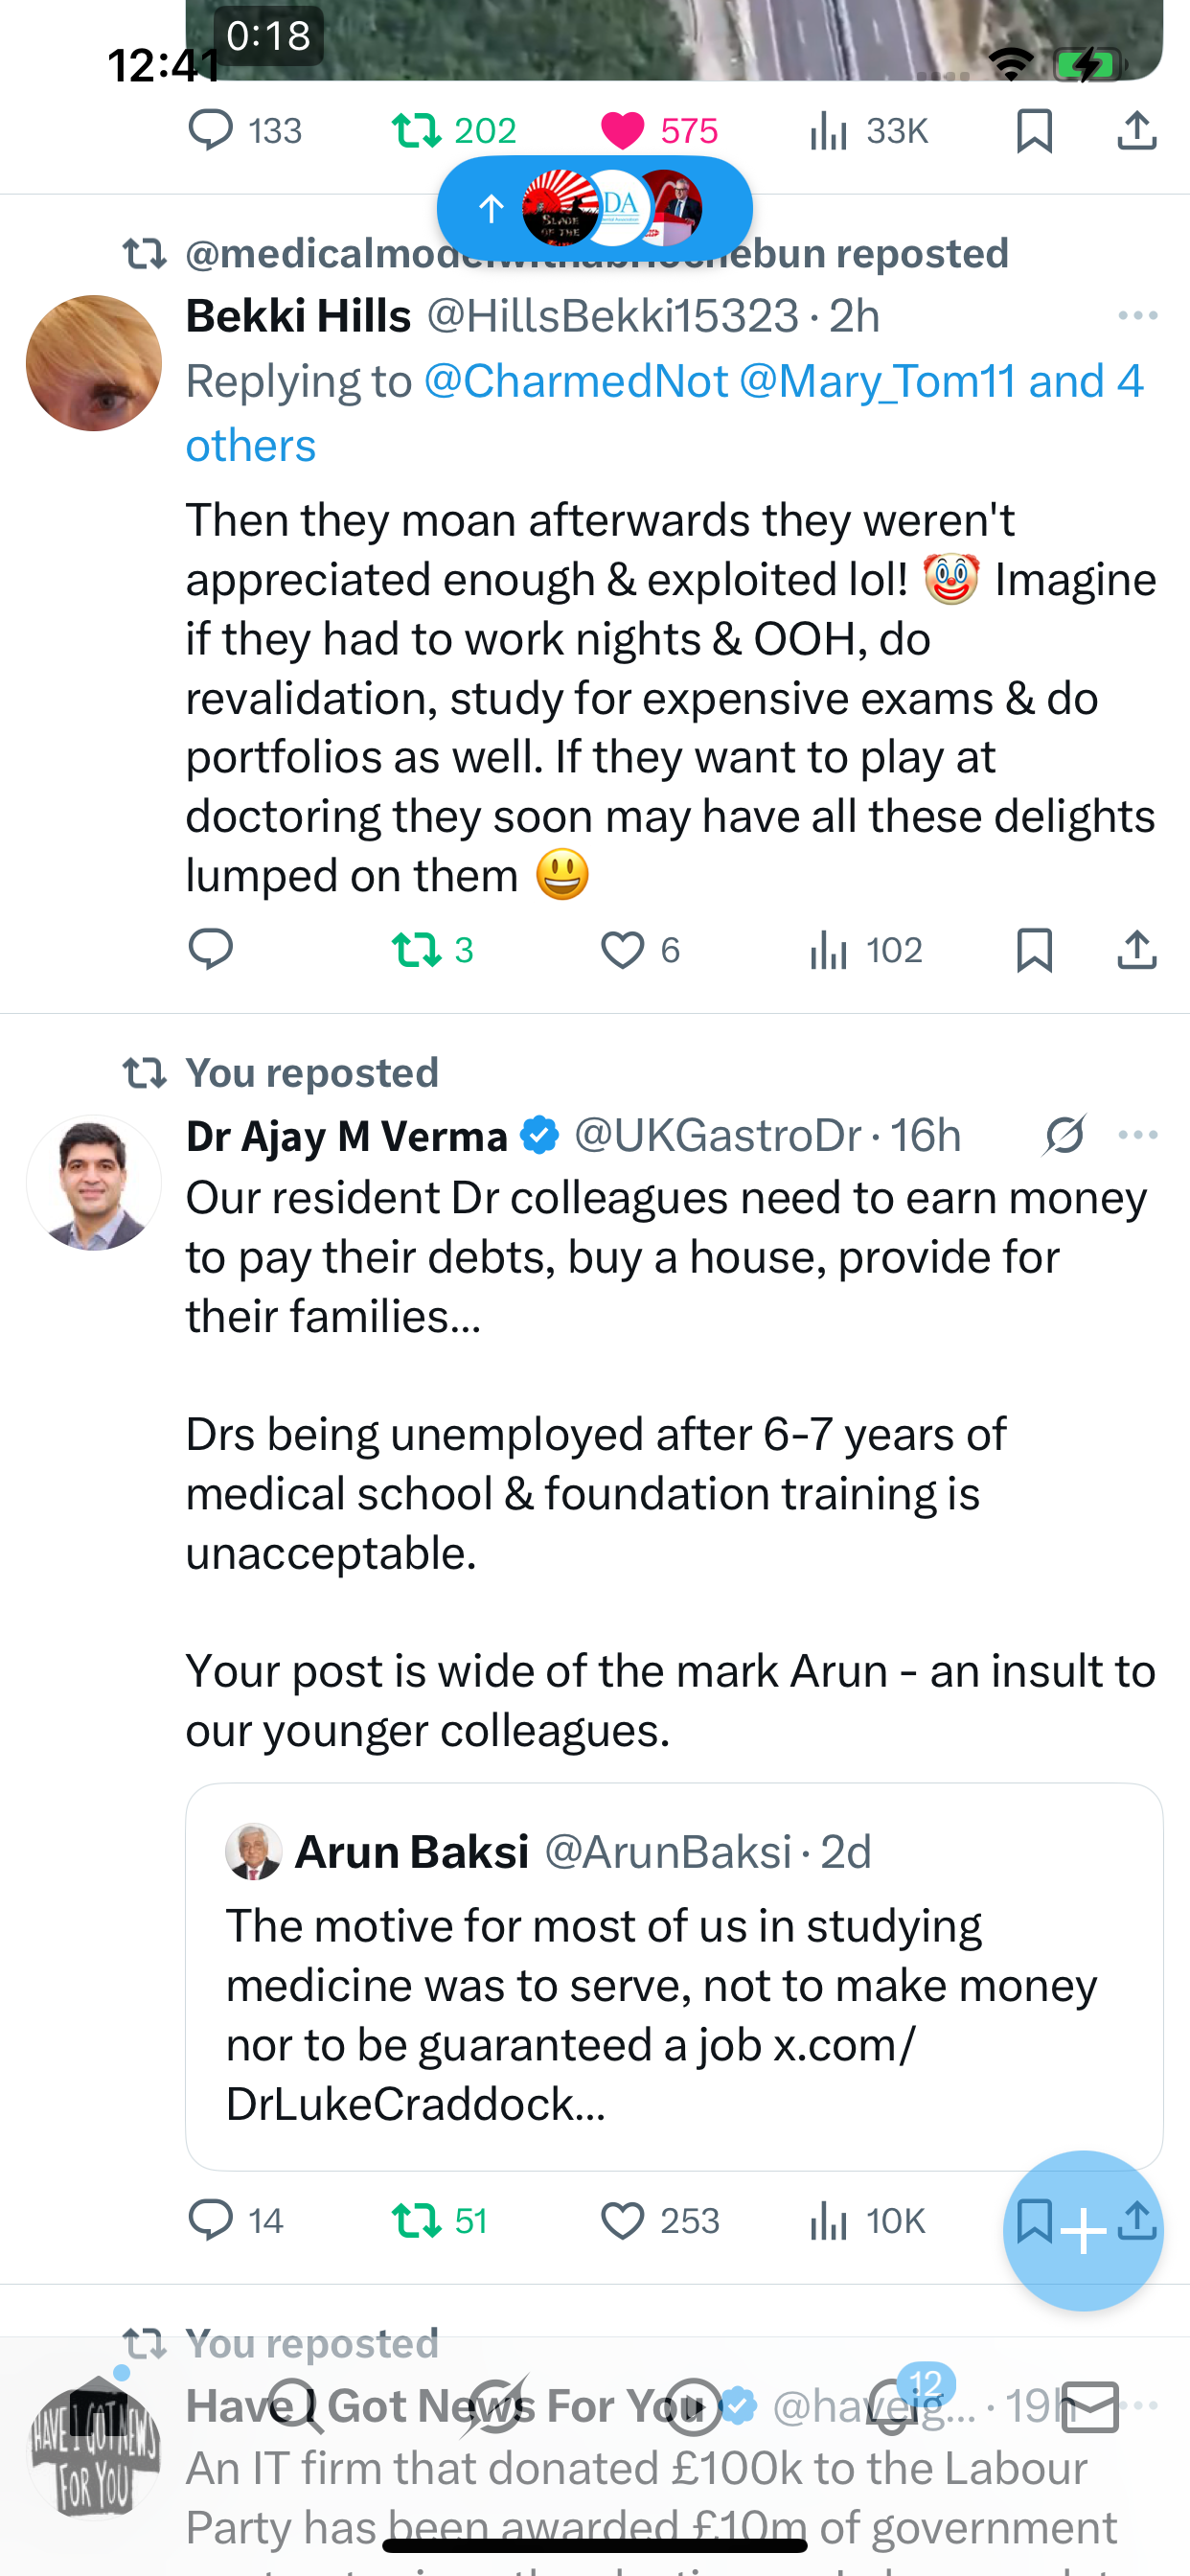The height and width of the screenshot is (2576, 1190).
Task: Tap reply icon on post with 133 replies
Action: point(211,131)
